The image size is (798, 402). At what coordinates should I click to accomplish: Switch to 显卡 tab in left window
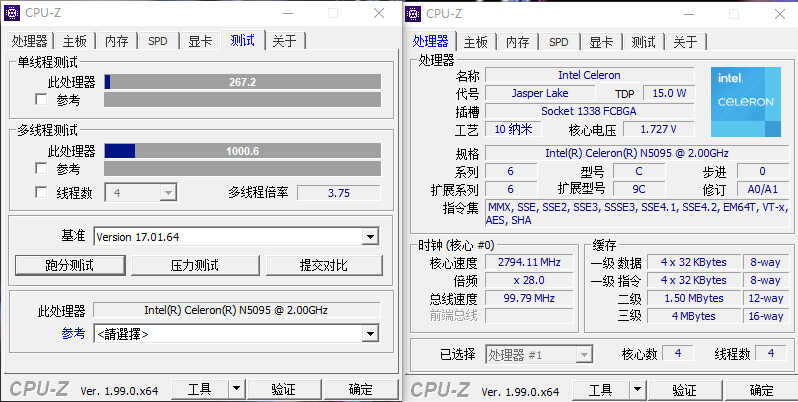coord(200,41)
